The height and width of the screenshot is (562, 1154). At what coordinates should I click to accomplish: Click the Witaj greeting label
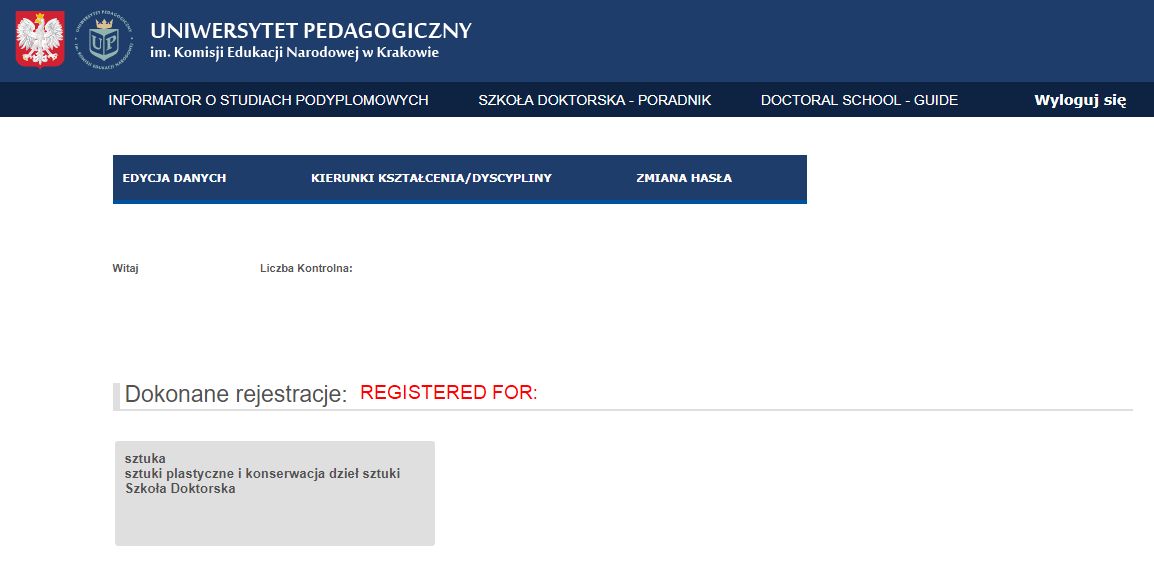coord(125,268)
